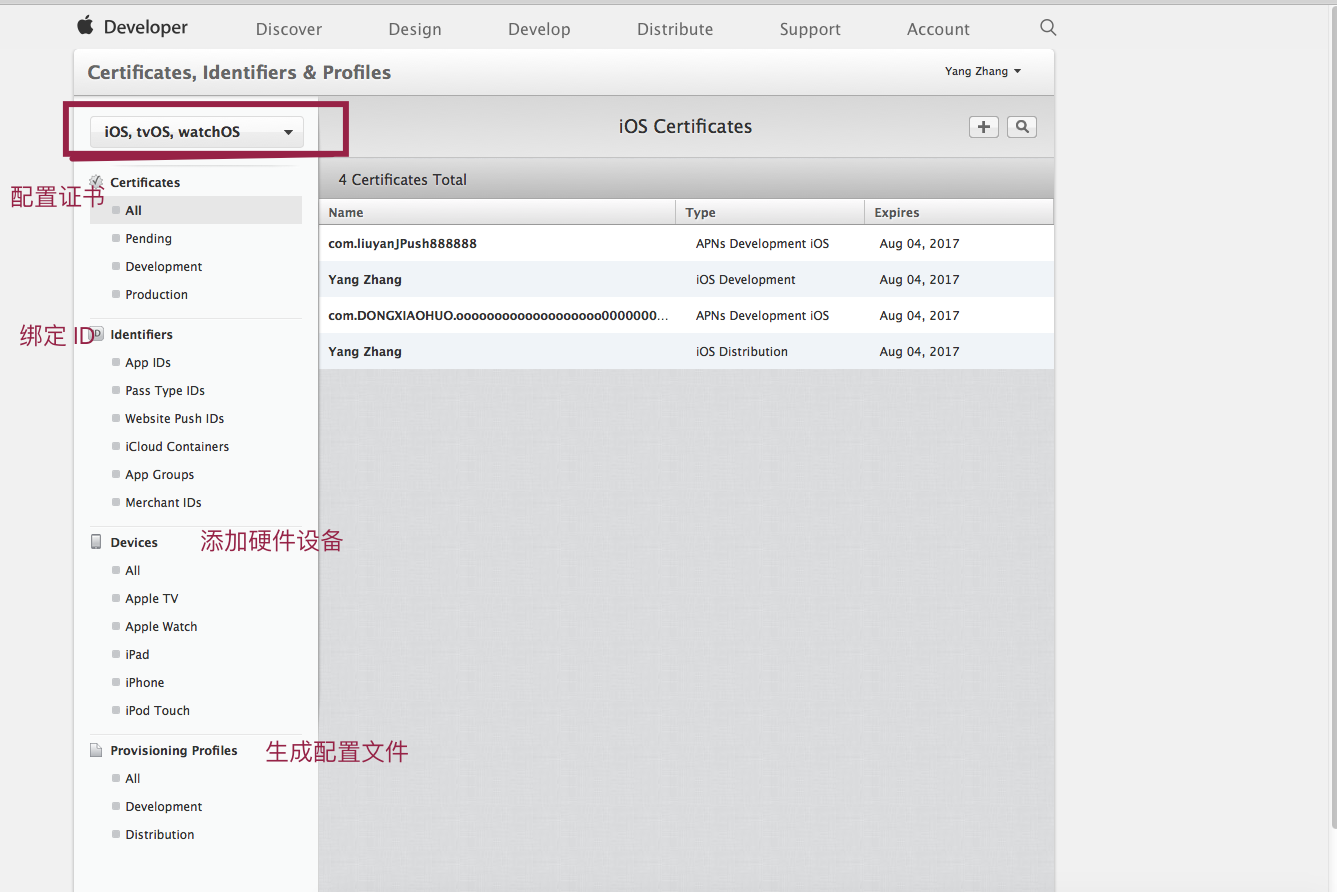Select iPad devices

(137, 654)
